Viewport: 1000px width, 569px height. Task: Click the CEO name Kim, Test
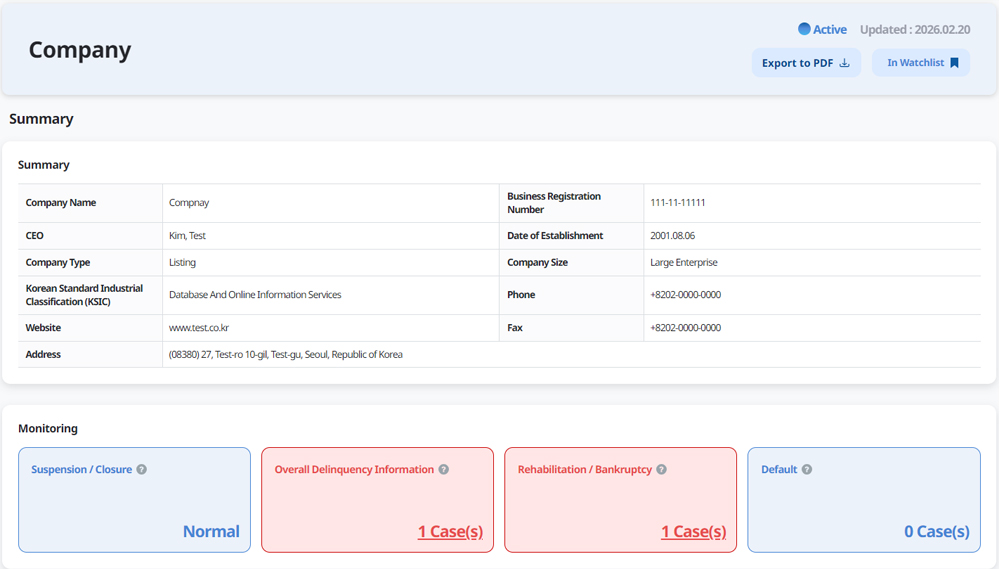click(x=187, y=236)
